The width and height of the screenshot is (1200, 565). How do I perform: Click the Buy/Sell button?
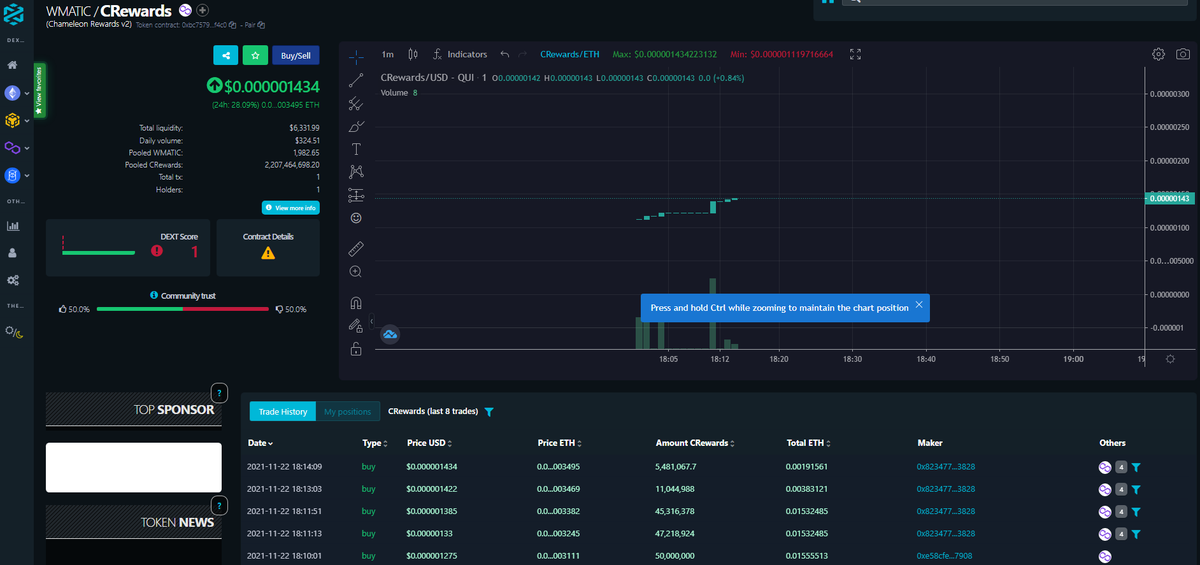point(295,56)
